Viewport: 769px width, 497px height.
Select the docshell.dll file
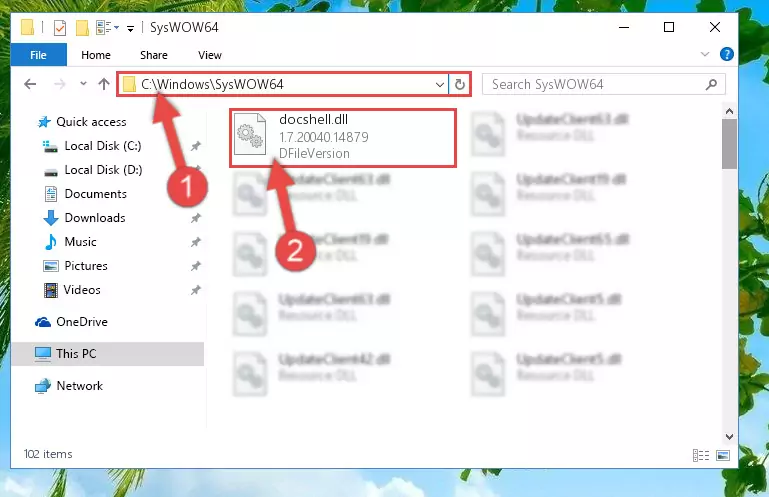[x=343, y=138]
